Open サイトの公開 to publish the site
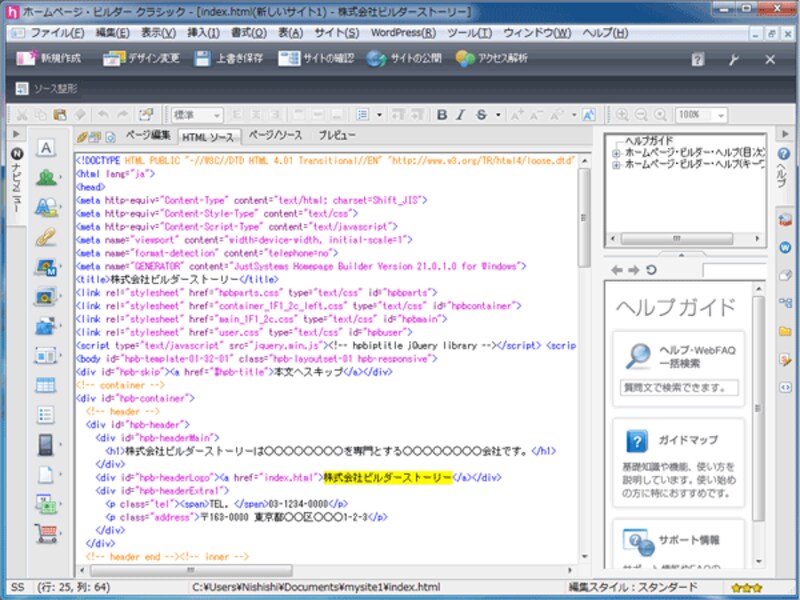The image size is (800, 600). click(404, 59)
